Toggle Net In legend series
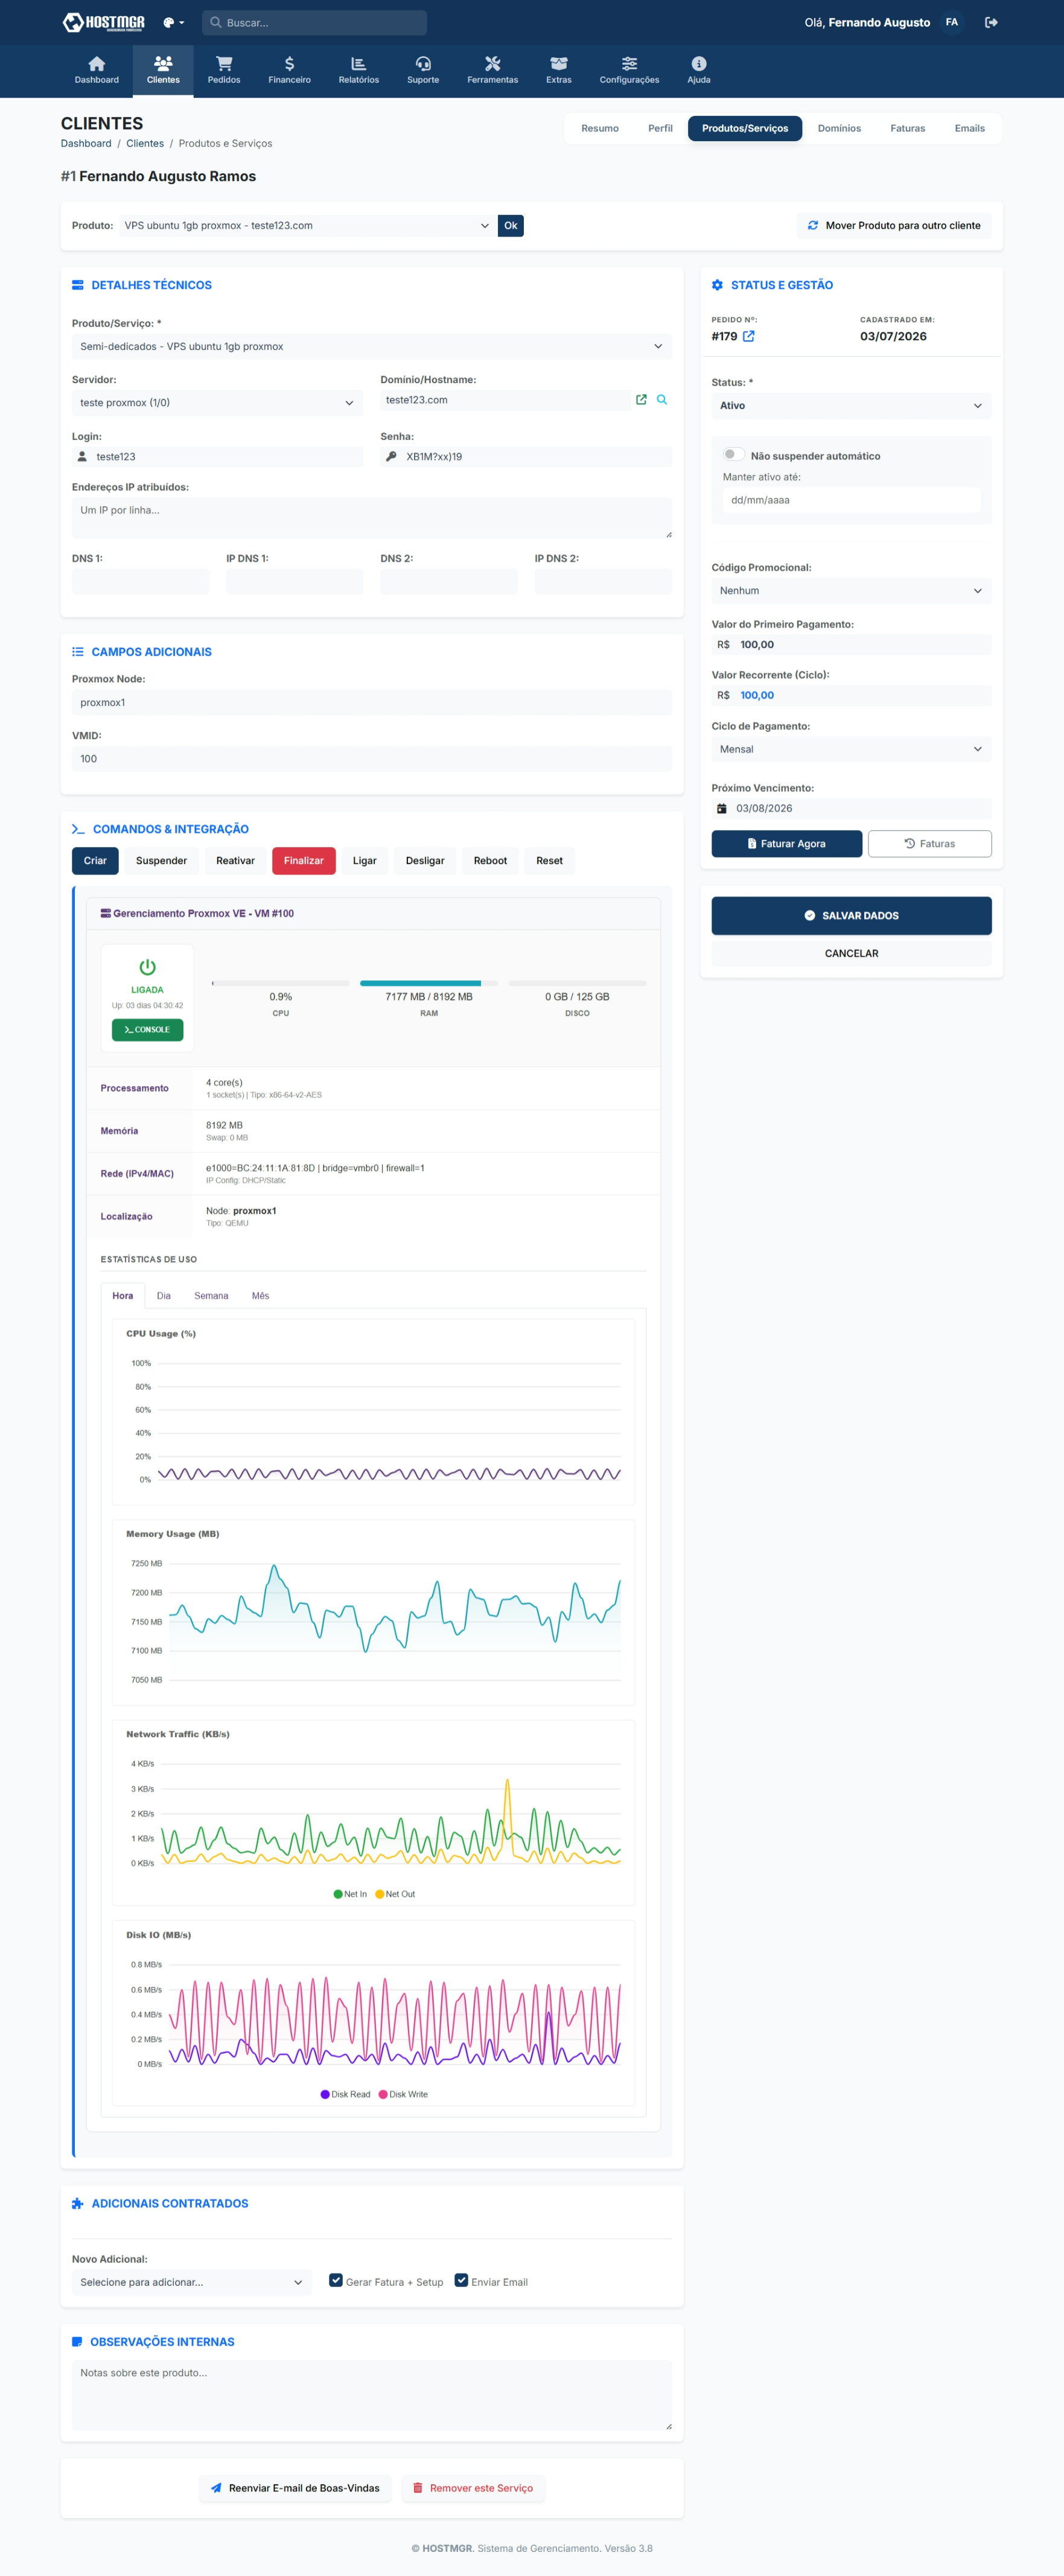1064x2576 pixels. [350, 1894]
